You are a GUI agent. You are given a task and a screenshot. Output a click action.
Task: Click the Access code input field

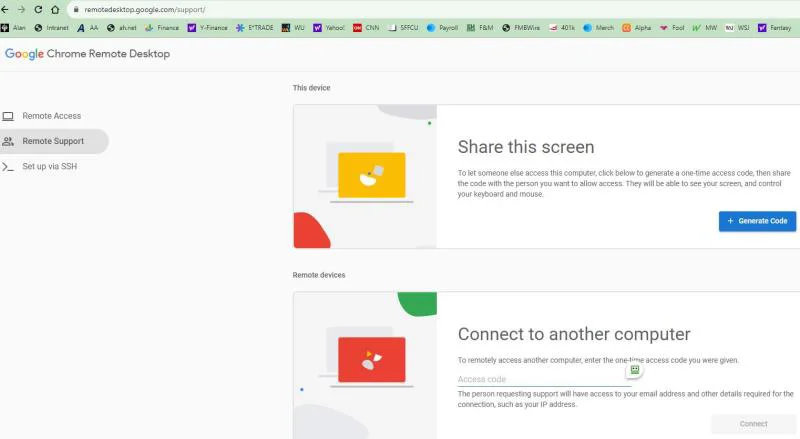(543, 379)
